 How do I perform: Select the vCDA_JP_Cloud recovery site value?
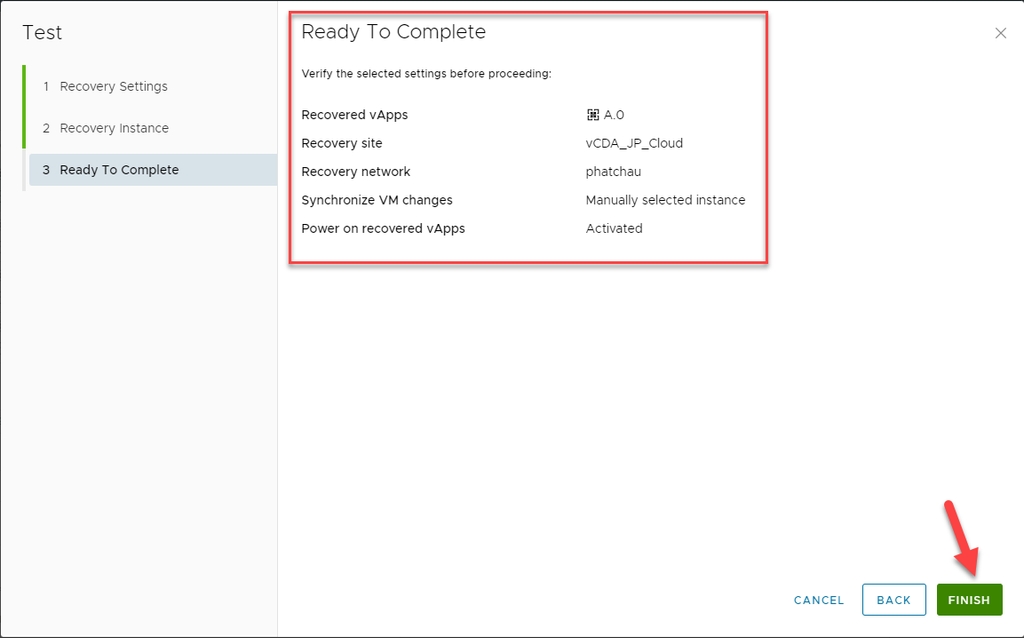[634, 143]
